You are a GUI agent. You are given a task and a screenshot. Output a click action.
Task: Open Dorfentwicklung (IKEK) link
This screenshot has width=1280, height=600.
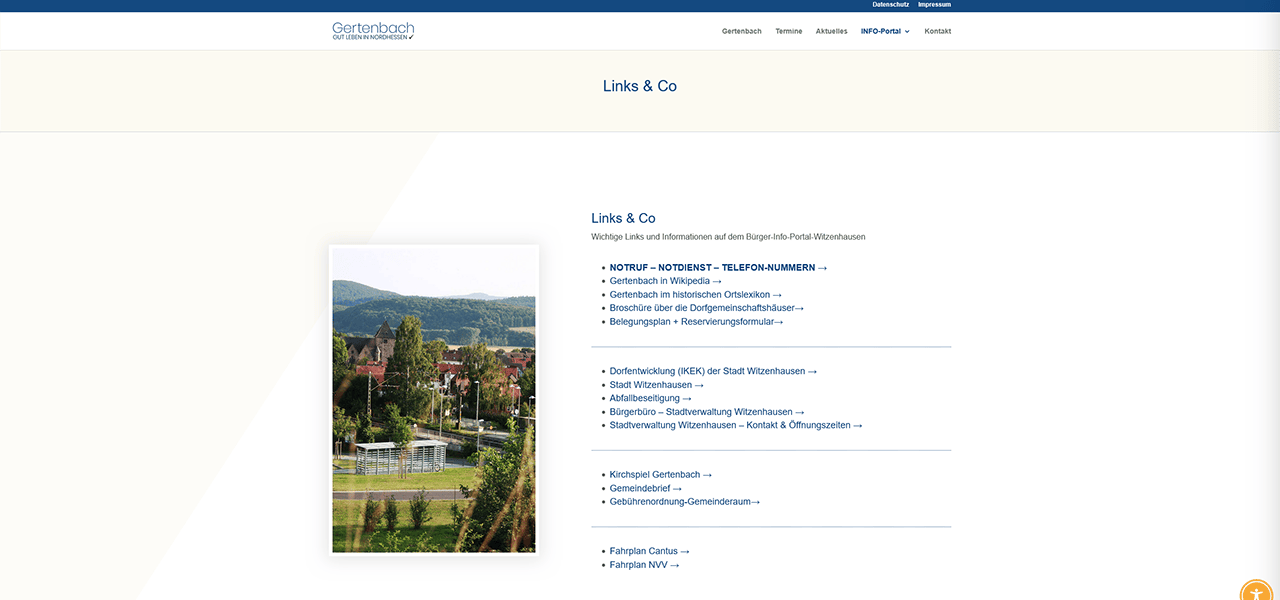pos(712,371)
